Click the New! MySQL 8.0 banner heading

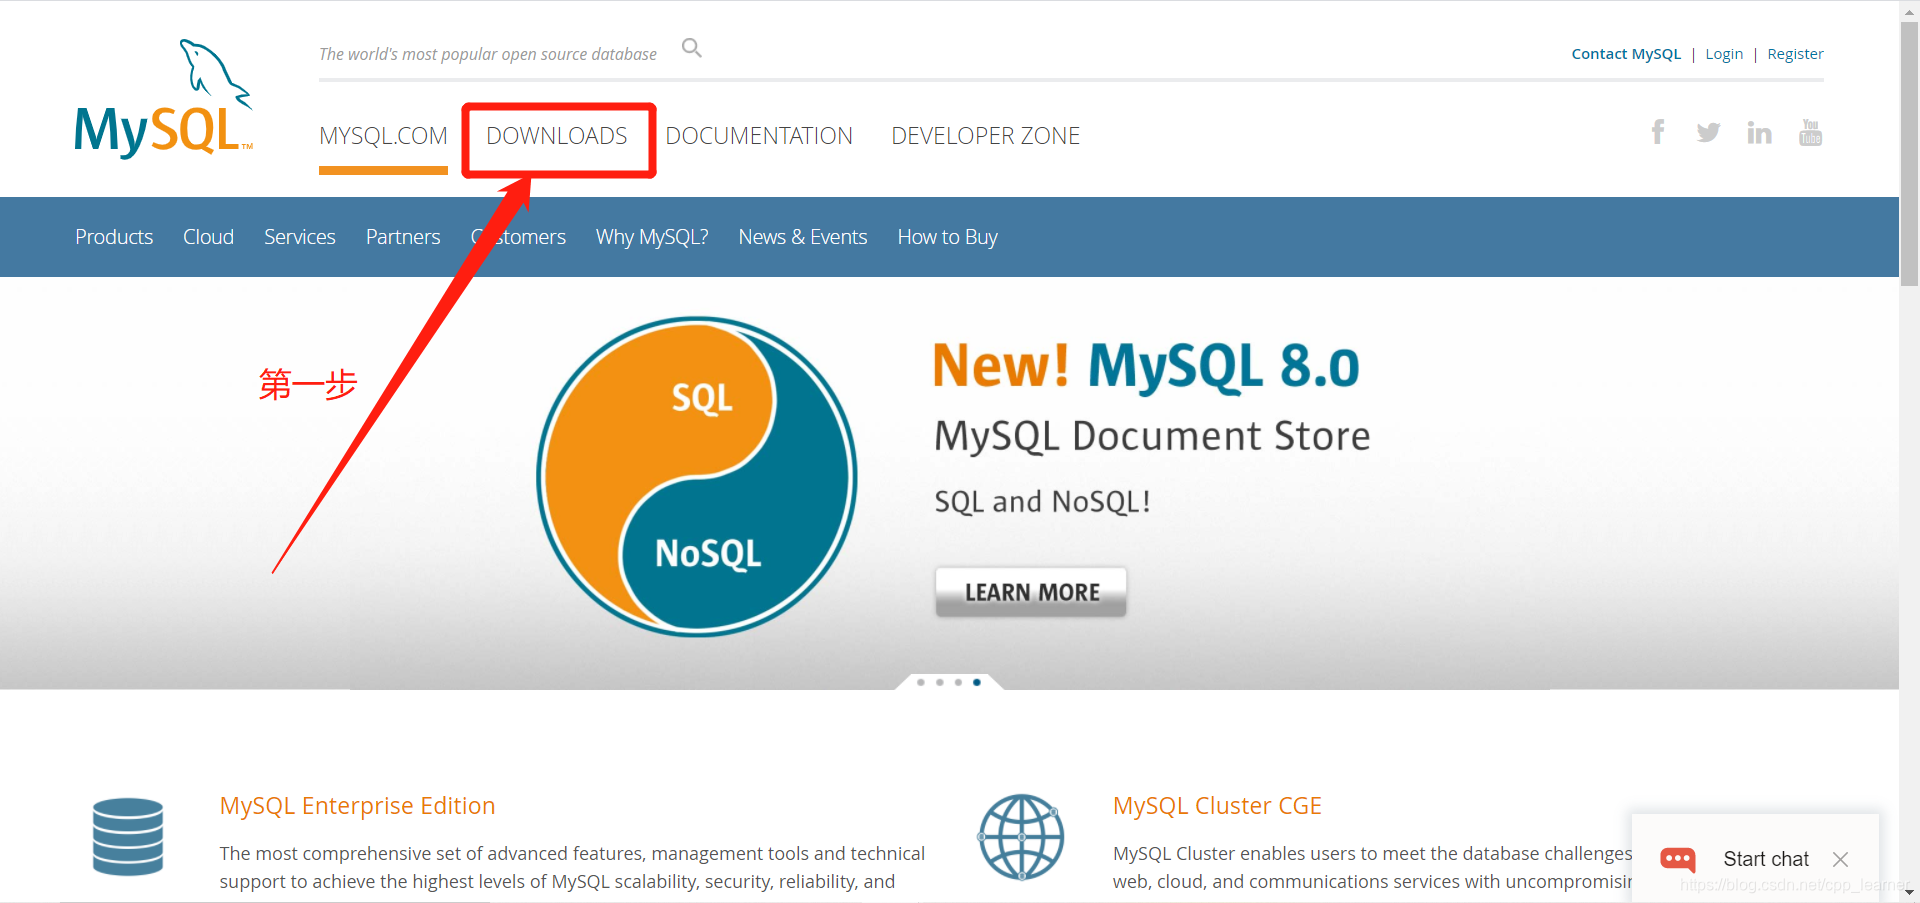[x=1146, y=365]
